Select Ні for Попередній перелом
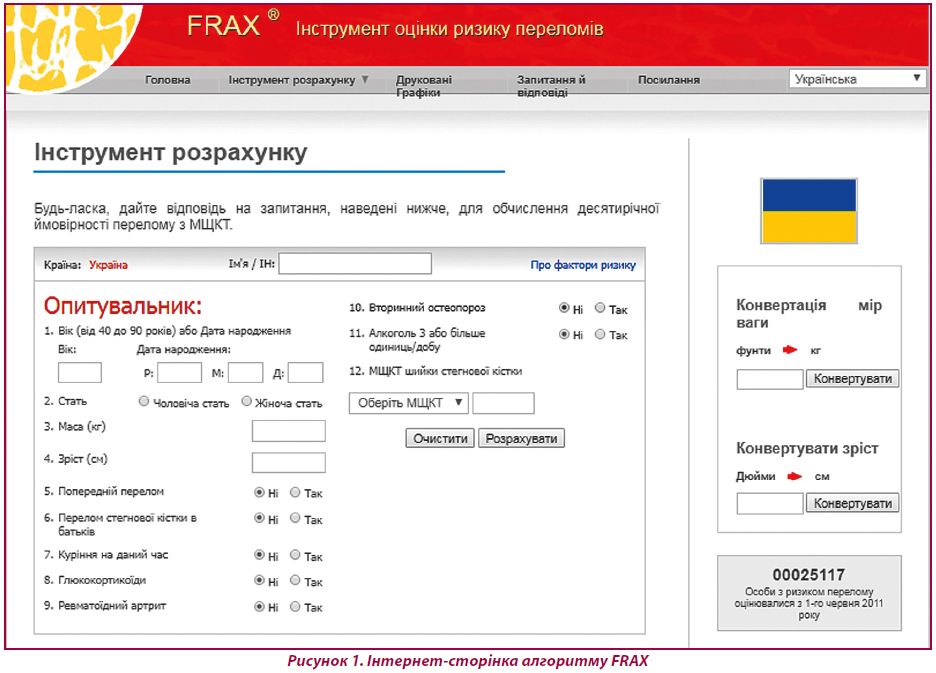The image size is (936, 673). 259,493
